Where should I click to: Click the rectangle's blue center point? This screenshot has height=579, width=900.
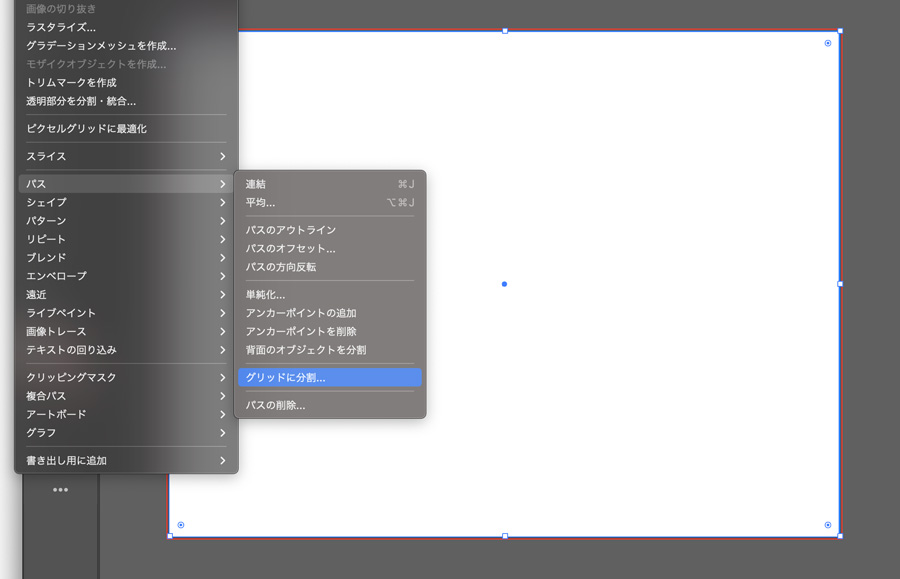505,284
